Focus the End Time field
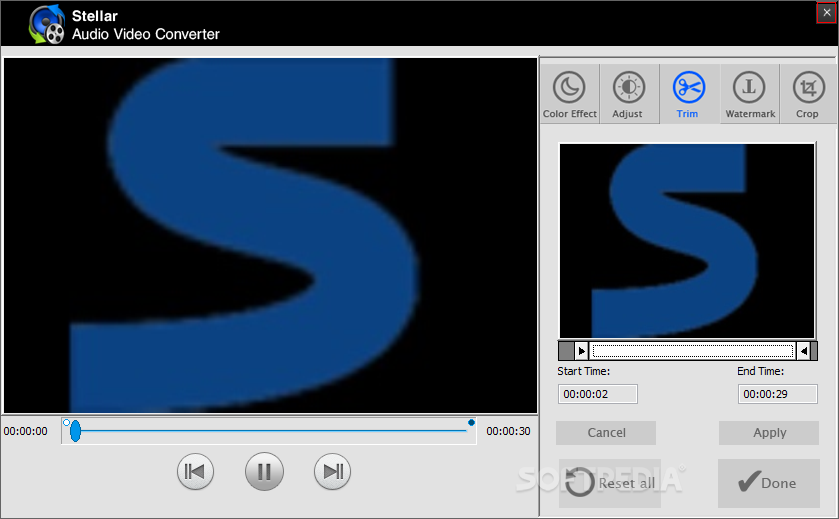Viewport: 839px width, 519px height. point(777,394)
